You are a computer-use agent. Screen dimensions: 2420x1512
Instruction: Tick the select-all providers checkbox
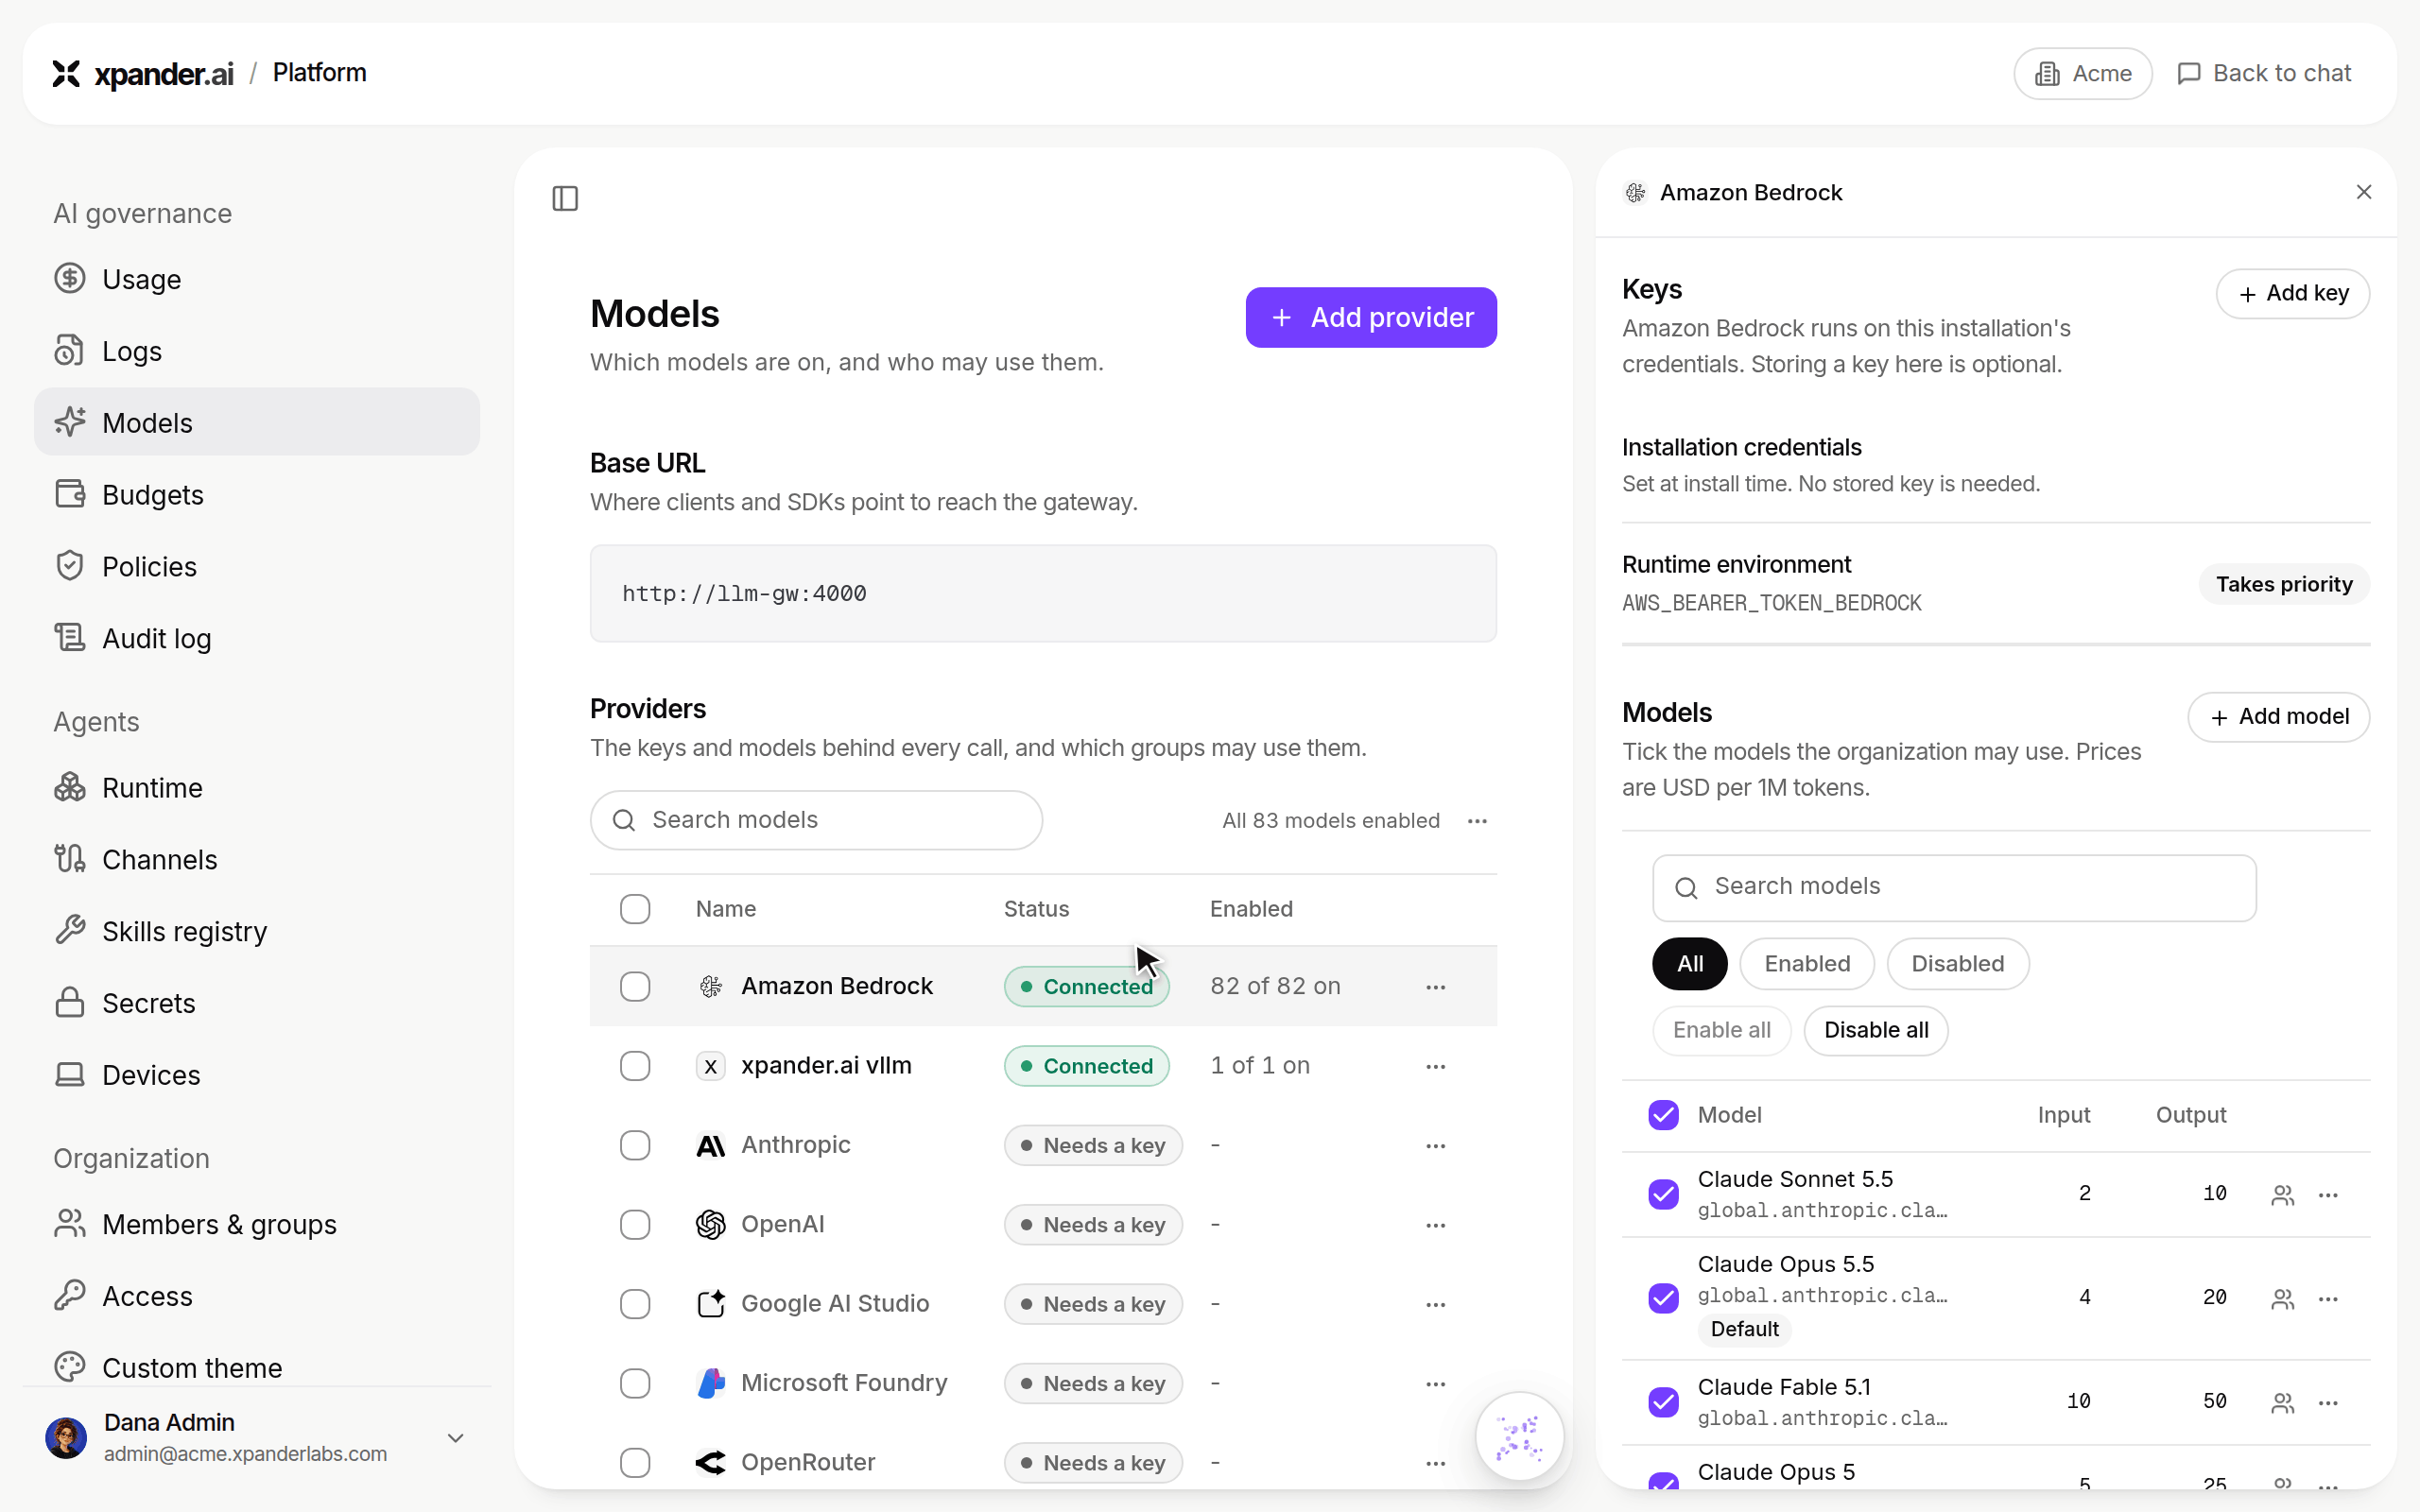coord(635,909)
